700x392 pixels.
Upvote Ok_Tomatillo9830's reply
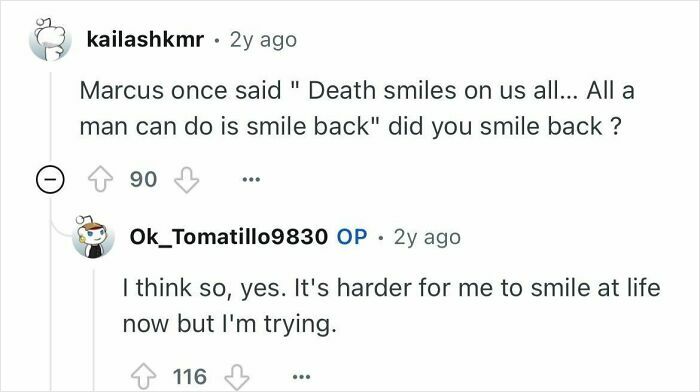tap(143, 377)
